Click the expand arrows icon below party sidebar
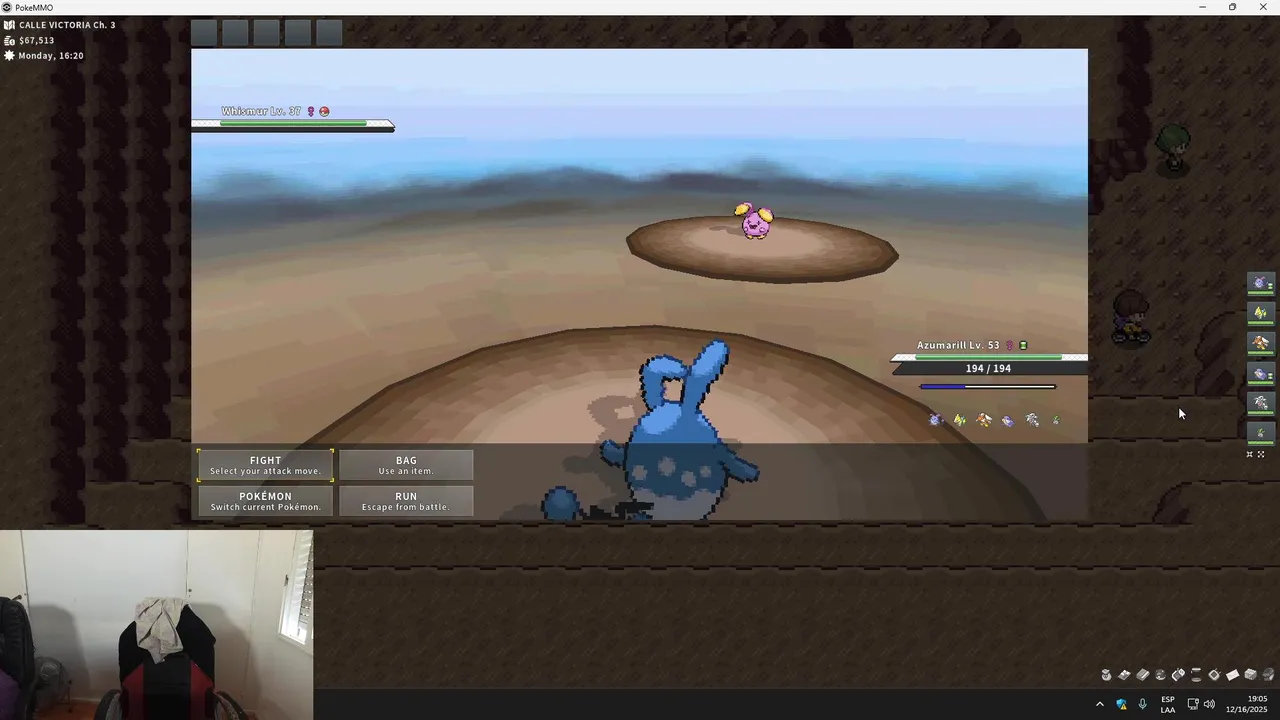 point(1261,454)
